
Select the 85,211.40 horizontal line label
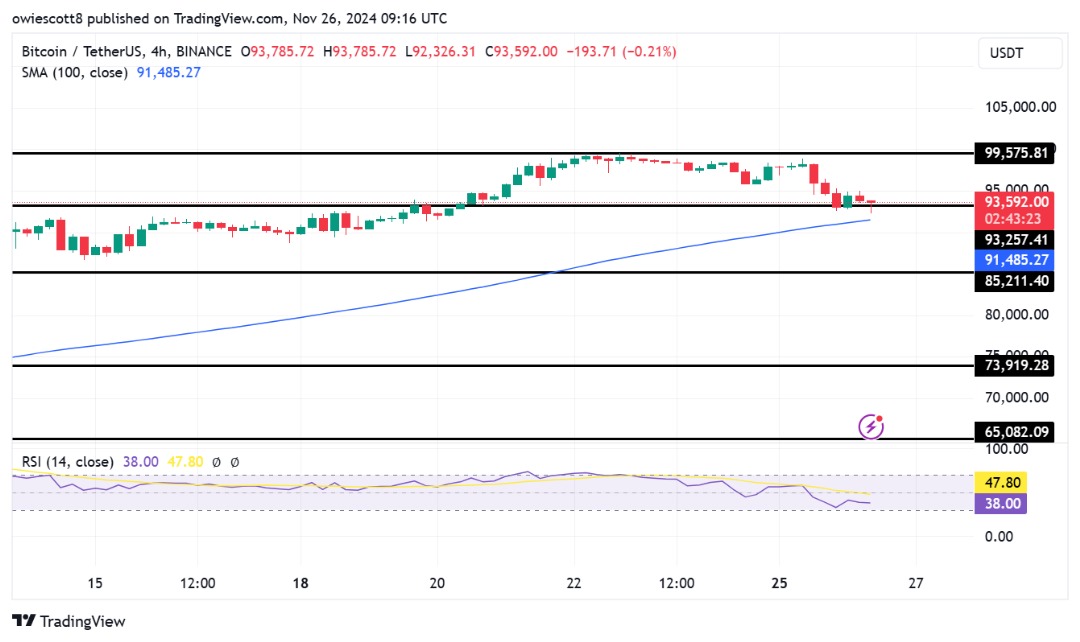pyautogui.click(x=1014, y=282)
